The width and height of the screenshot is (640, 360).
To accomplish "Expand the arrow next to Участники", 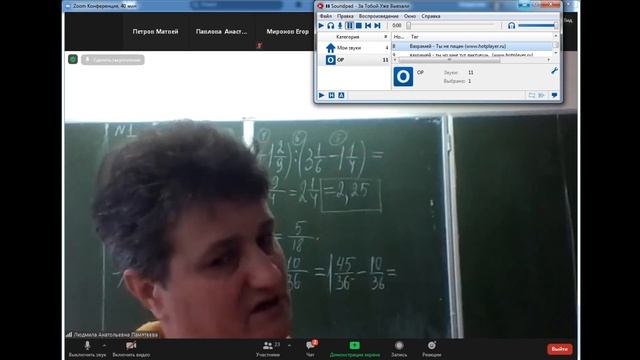I will (289, 346).
